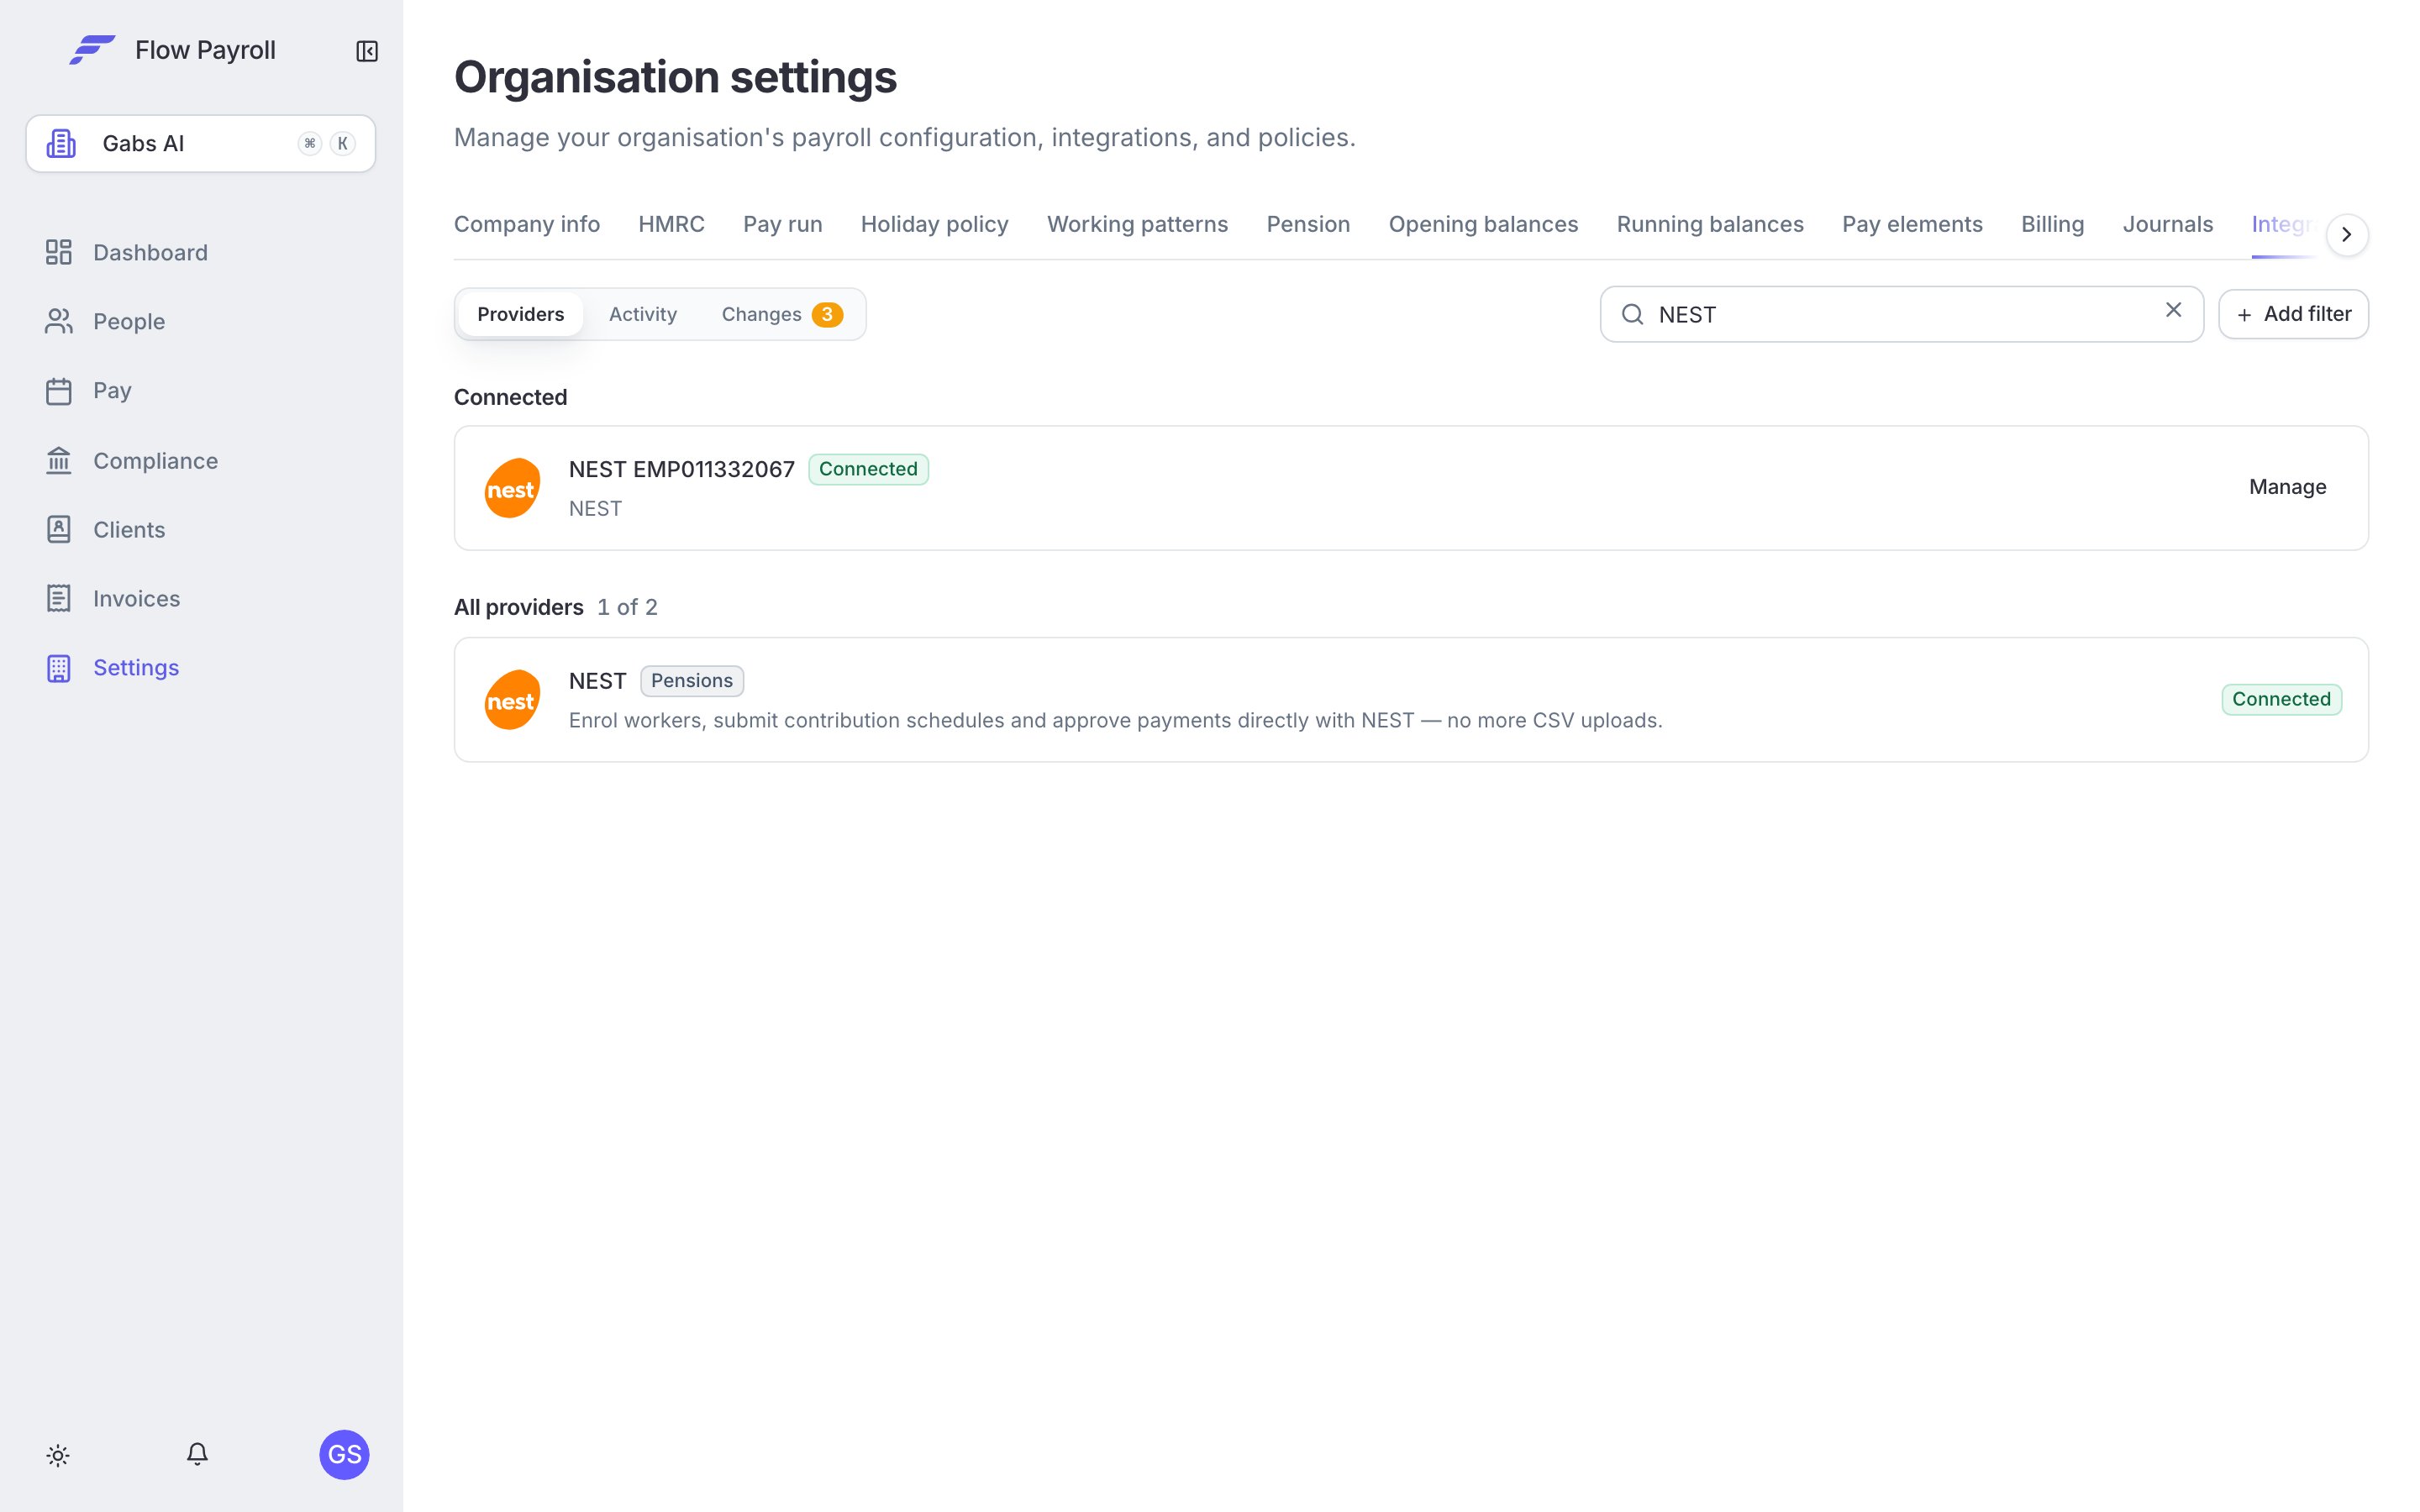Screen dimensions: 2420x1512
Task: Toggle the light/dark theme sun icon
Action: (58, 1455)
